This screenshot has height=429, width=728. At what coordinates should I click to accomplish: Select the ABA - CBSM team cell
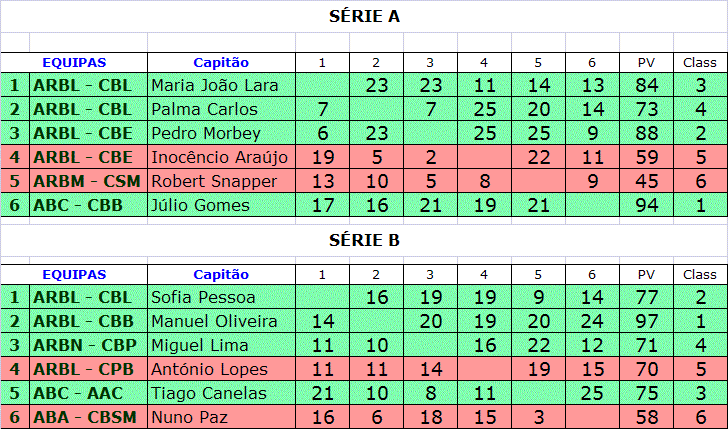[x=88, y=417]
